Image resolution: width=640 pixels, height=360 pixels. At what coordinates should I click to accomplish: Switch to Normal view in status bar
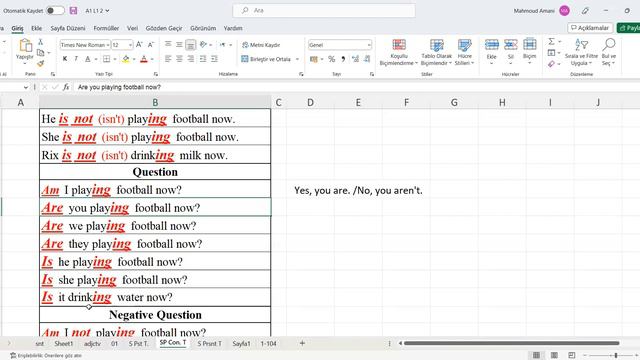[536, 356]
